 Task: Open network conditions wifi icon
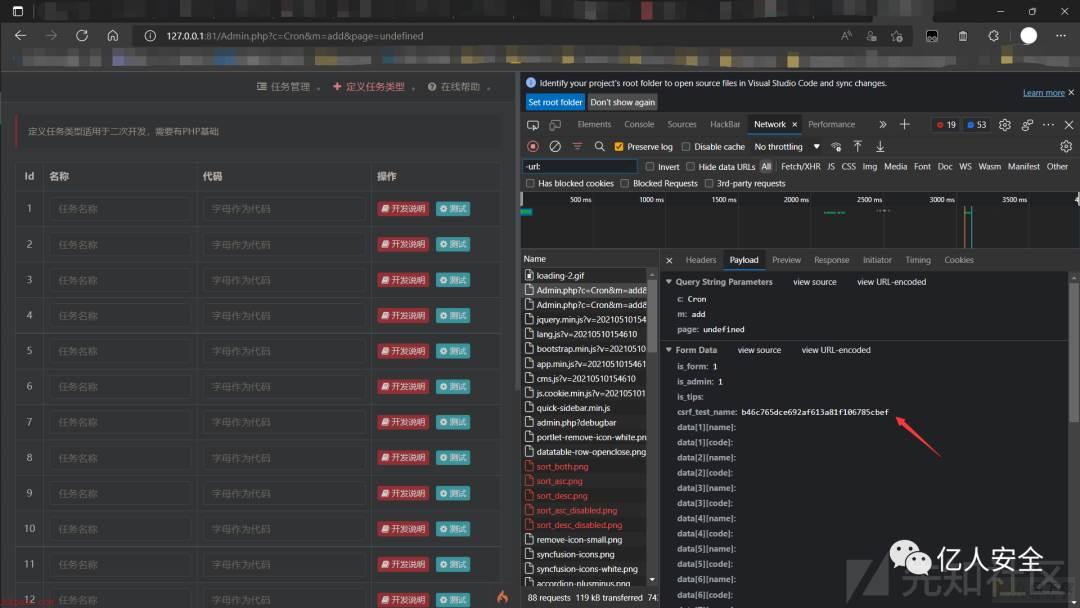tap(835, 146)
